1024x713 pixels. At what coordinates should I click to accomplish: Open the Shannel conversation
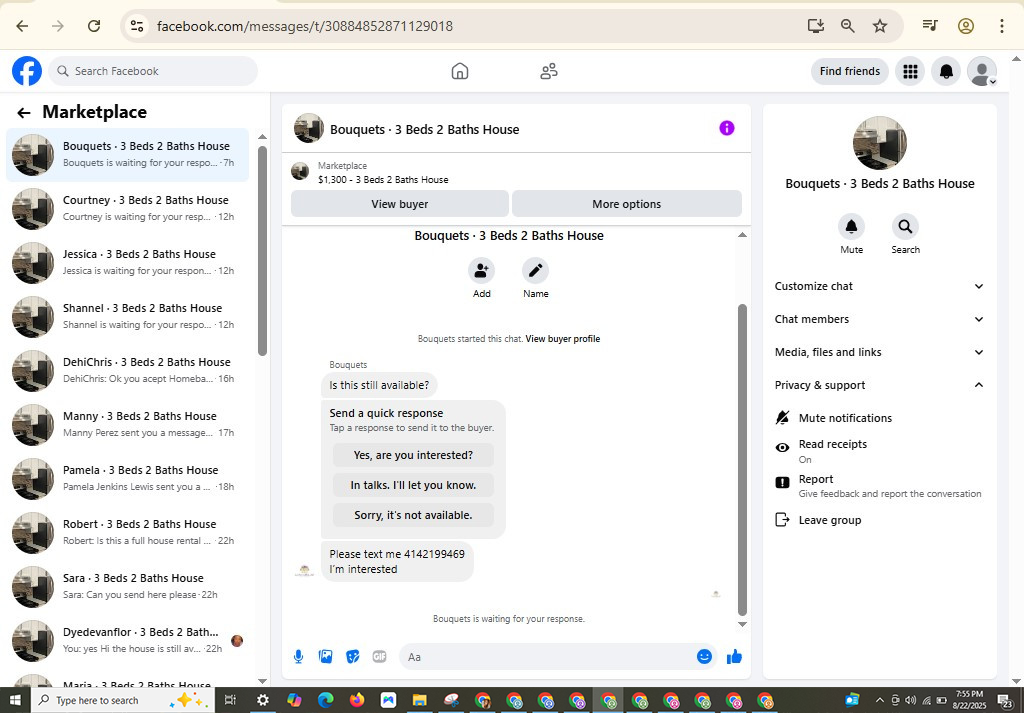[x=128, y=317]
